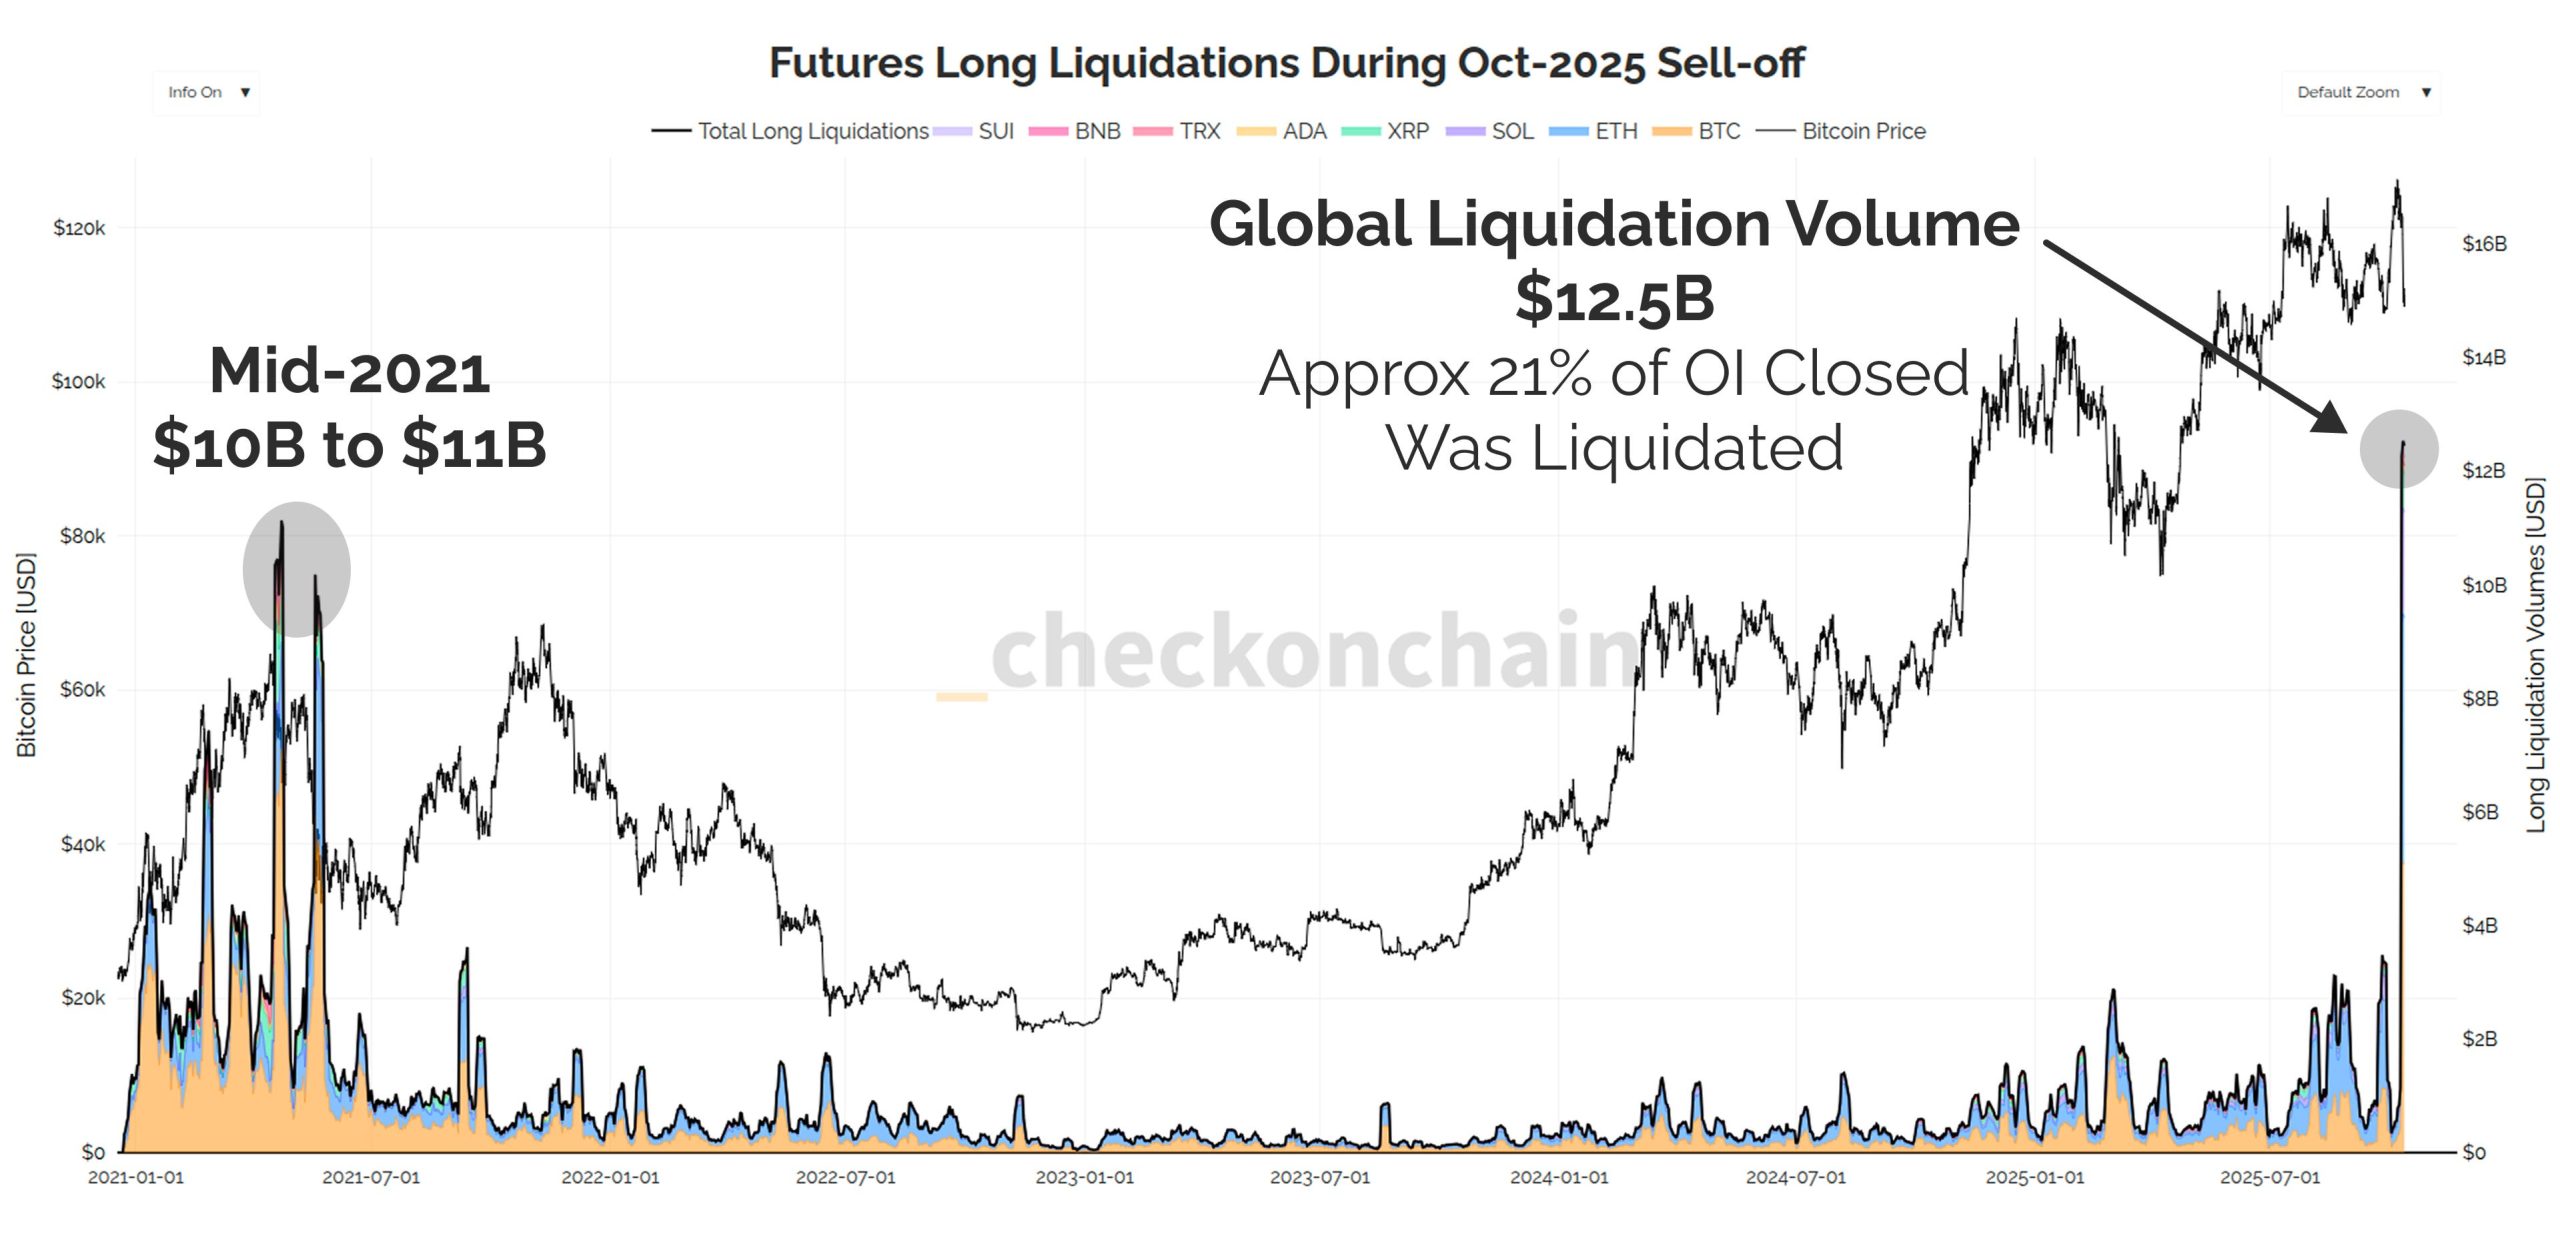Select the 2023-01-01 x-axis label

click(1084, 1178)
